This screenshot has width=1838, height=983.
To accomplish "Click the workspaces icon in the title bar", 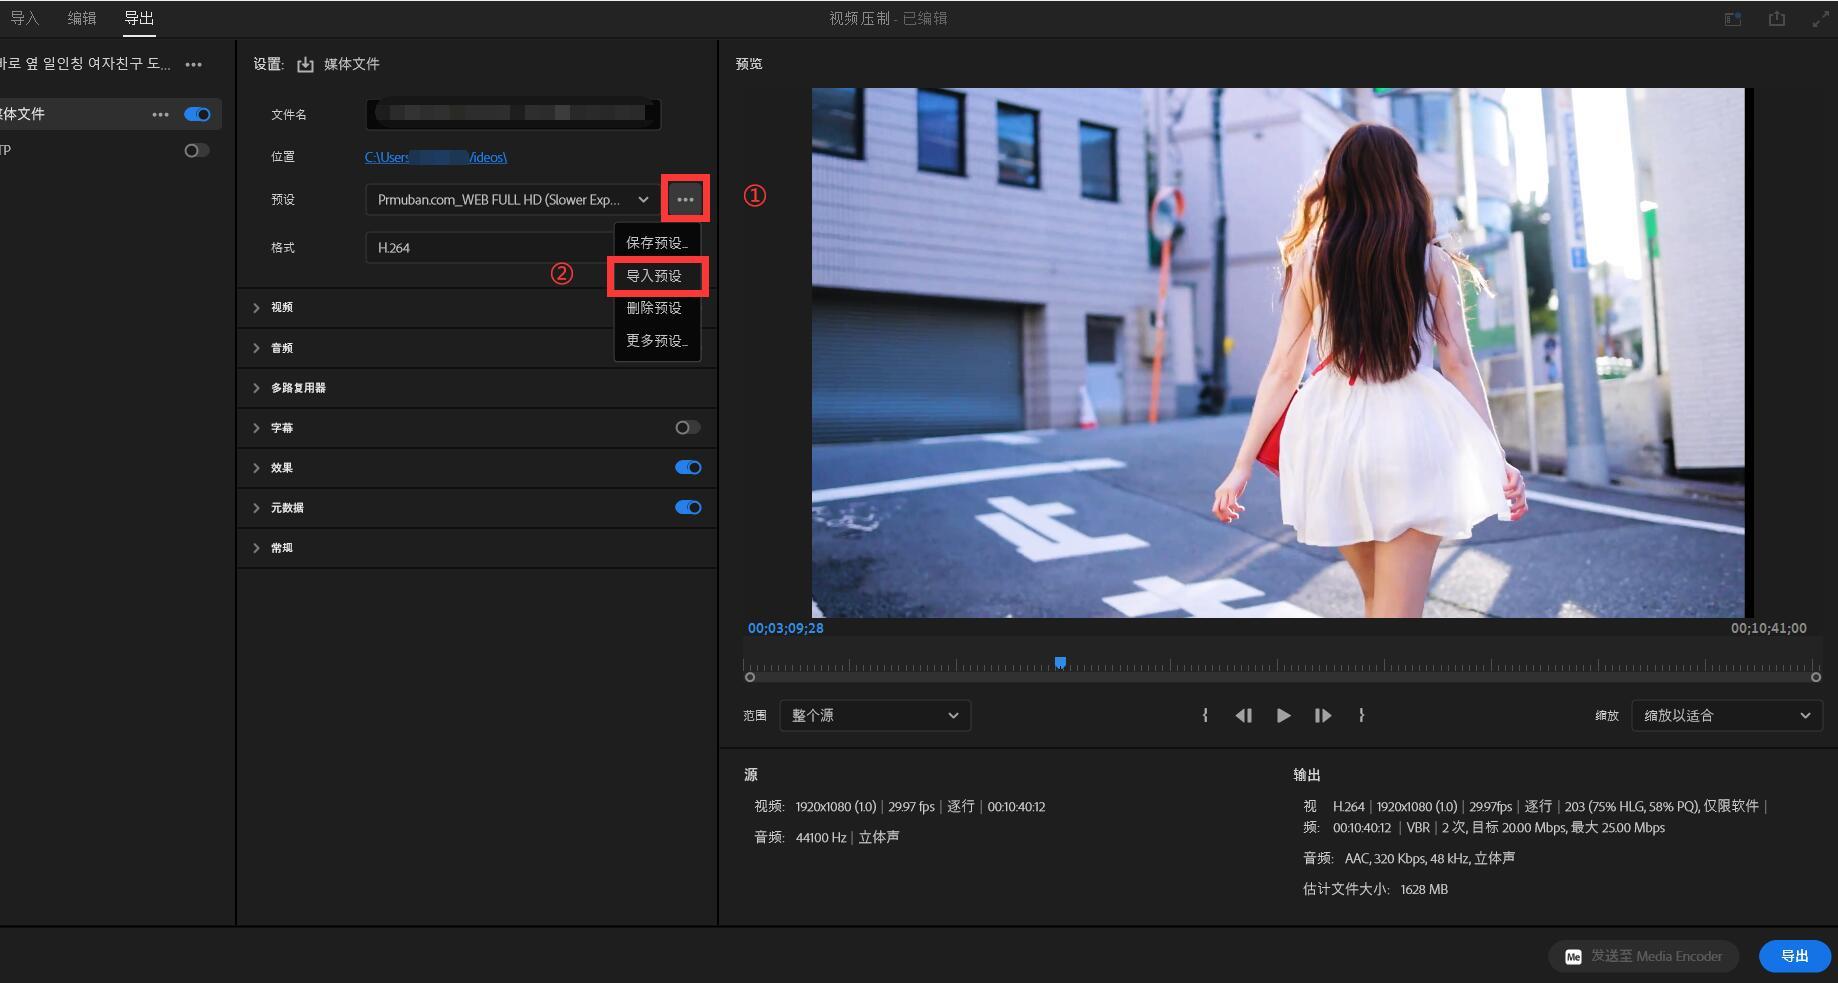I will 1733,18.
